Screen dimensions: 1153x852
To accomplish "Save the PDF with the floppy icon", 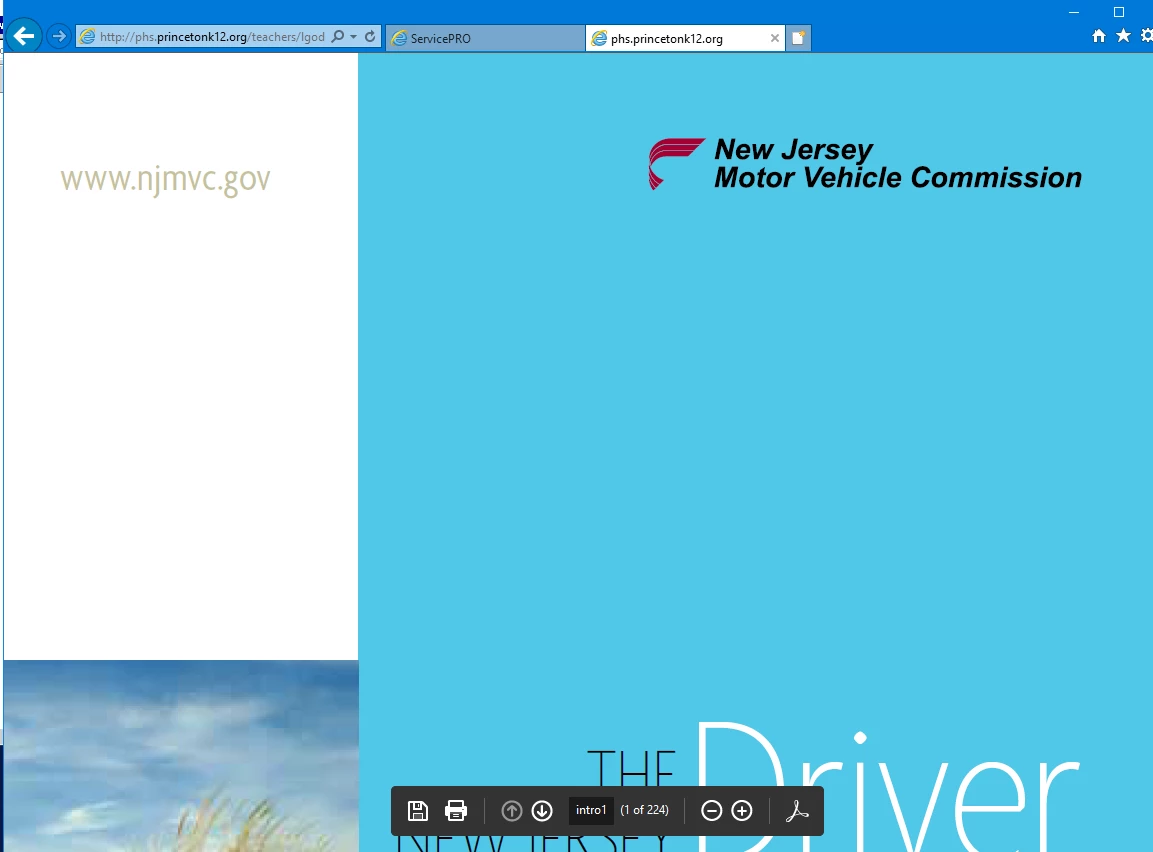I will point(418,810).
